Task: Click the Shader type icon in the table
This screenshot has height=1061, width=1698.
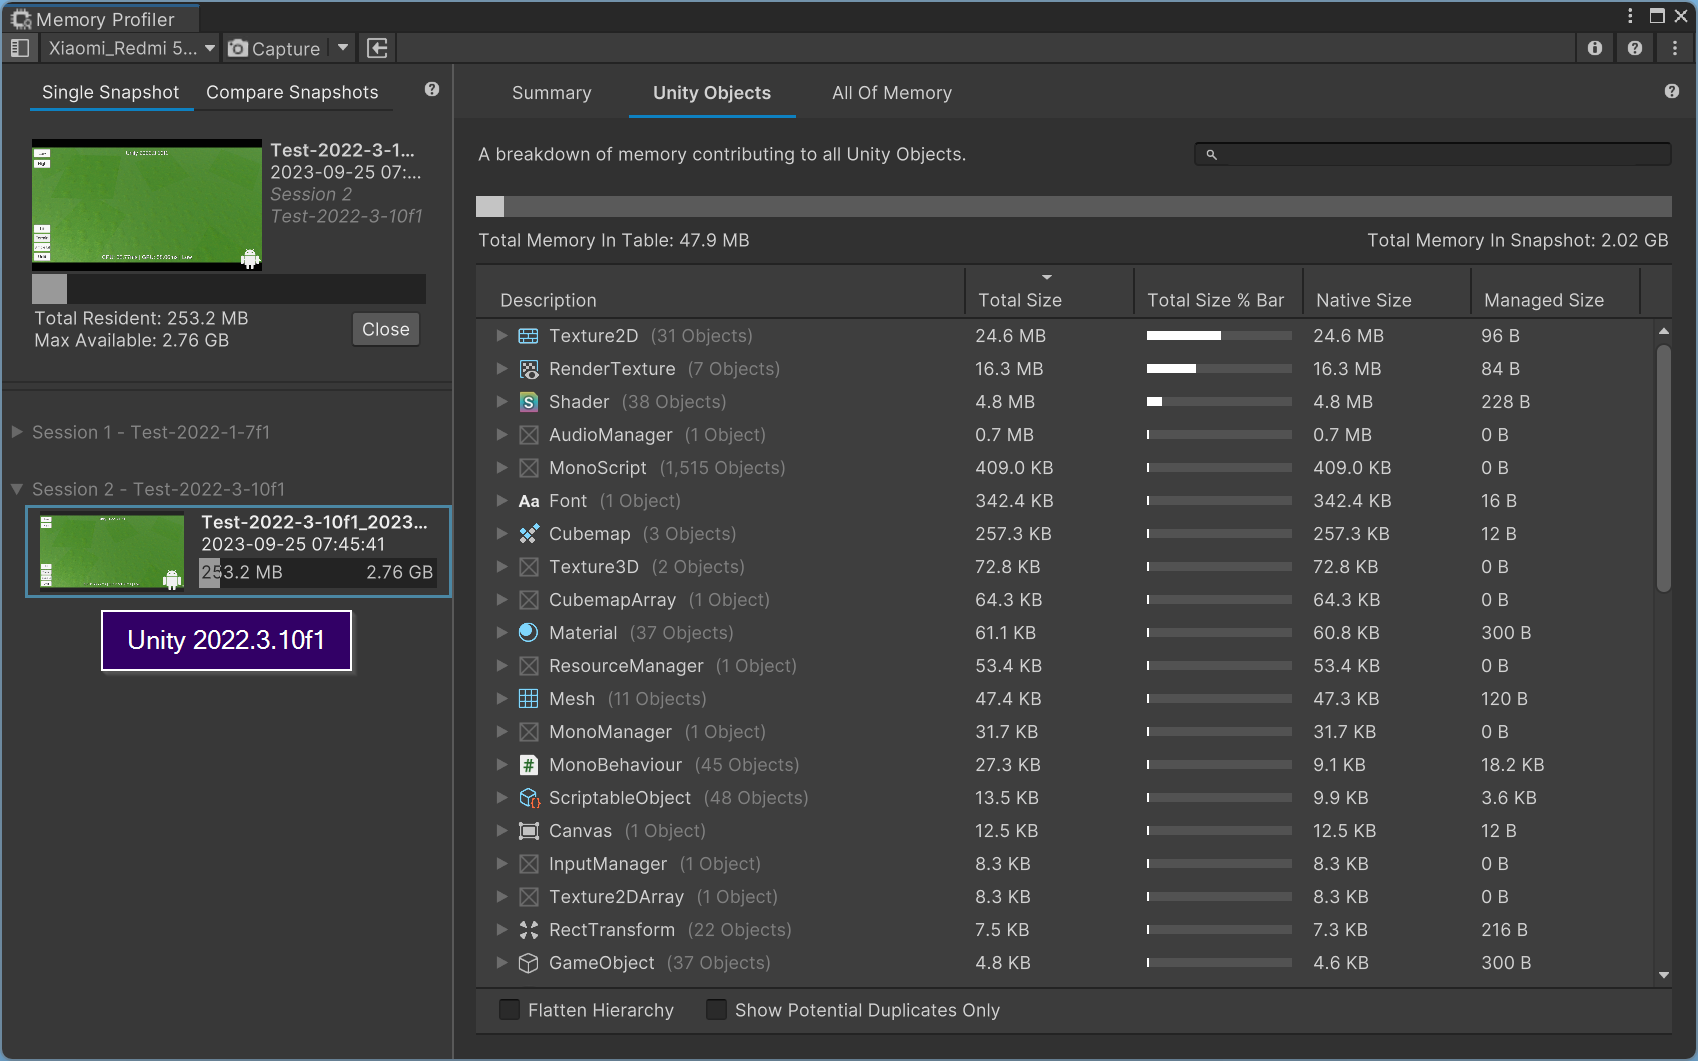Action: (x=527, y=402)
